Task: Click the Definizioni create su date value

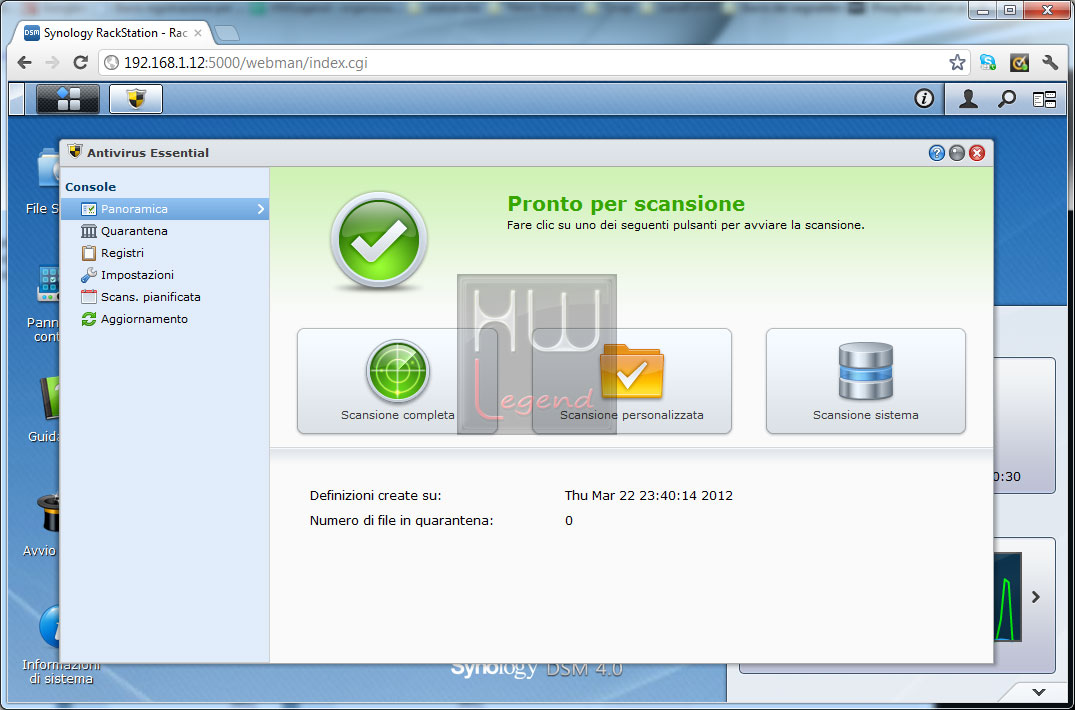Action: click(x=649, y=495)
